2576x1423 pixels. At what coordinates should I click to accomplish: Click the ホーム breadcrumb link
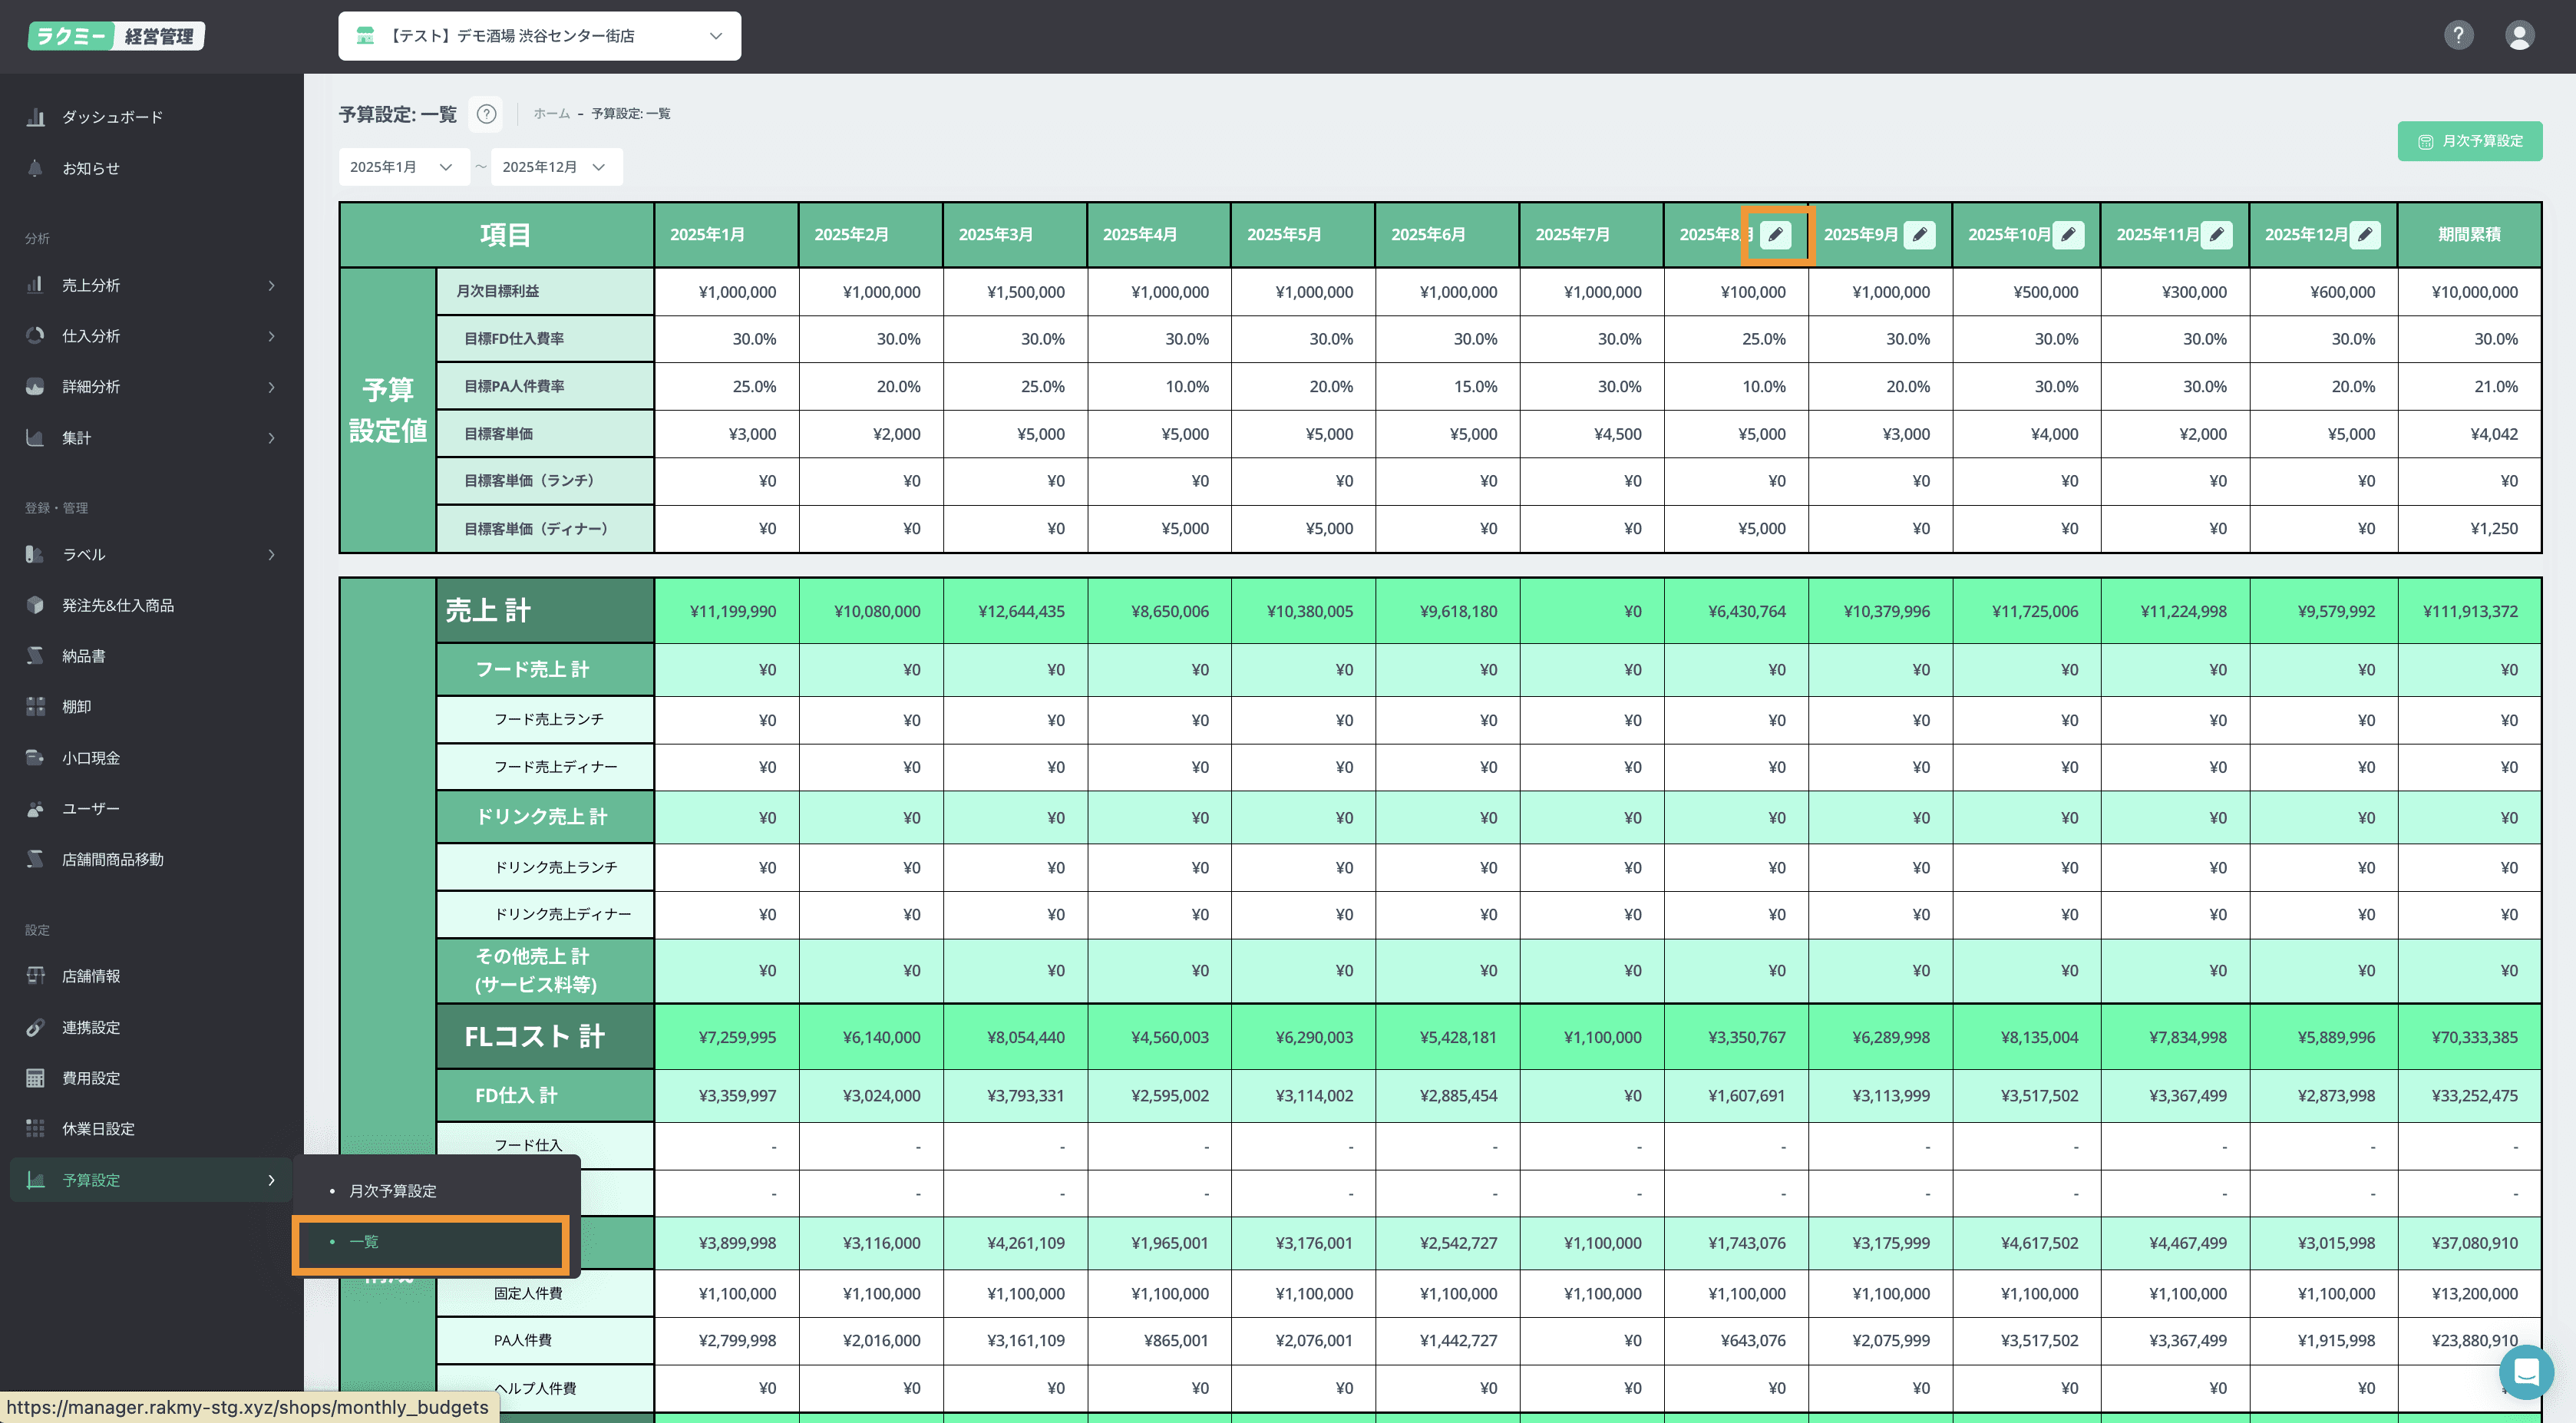[551, 114]
